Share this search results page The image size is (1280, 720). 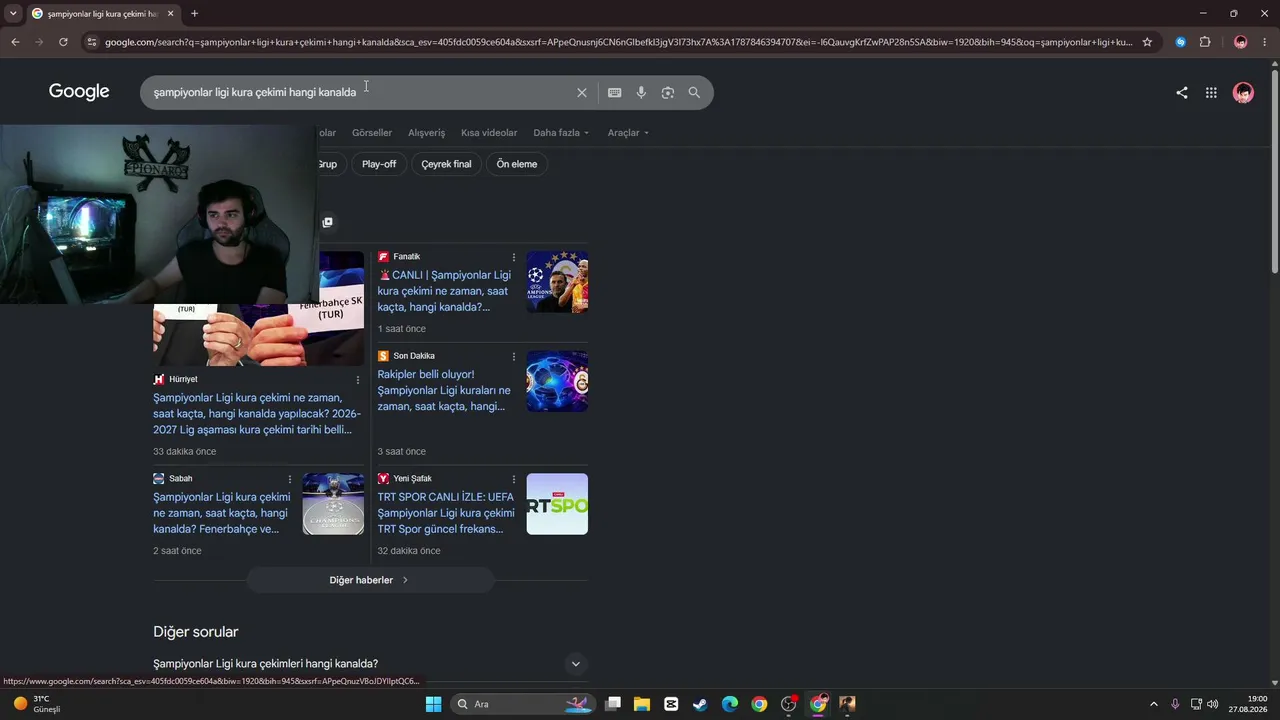1182,93
